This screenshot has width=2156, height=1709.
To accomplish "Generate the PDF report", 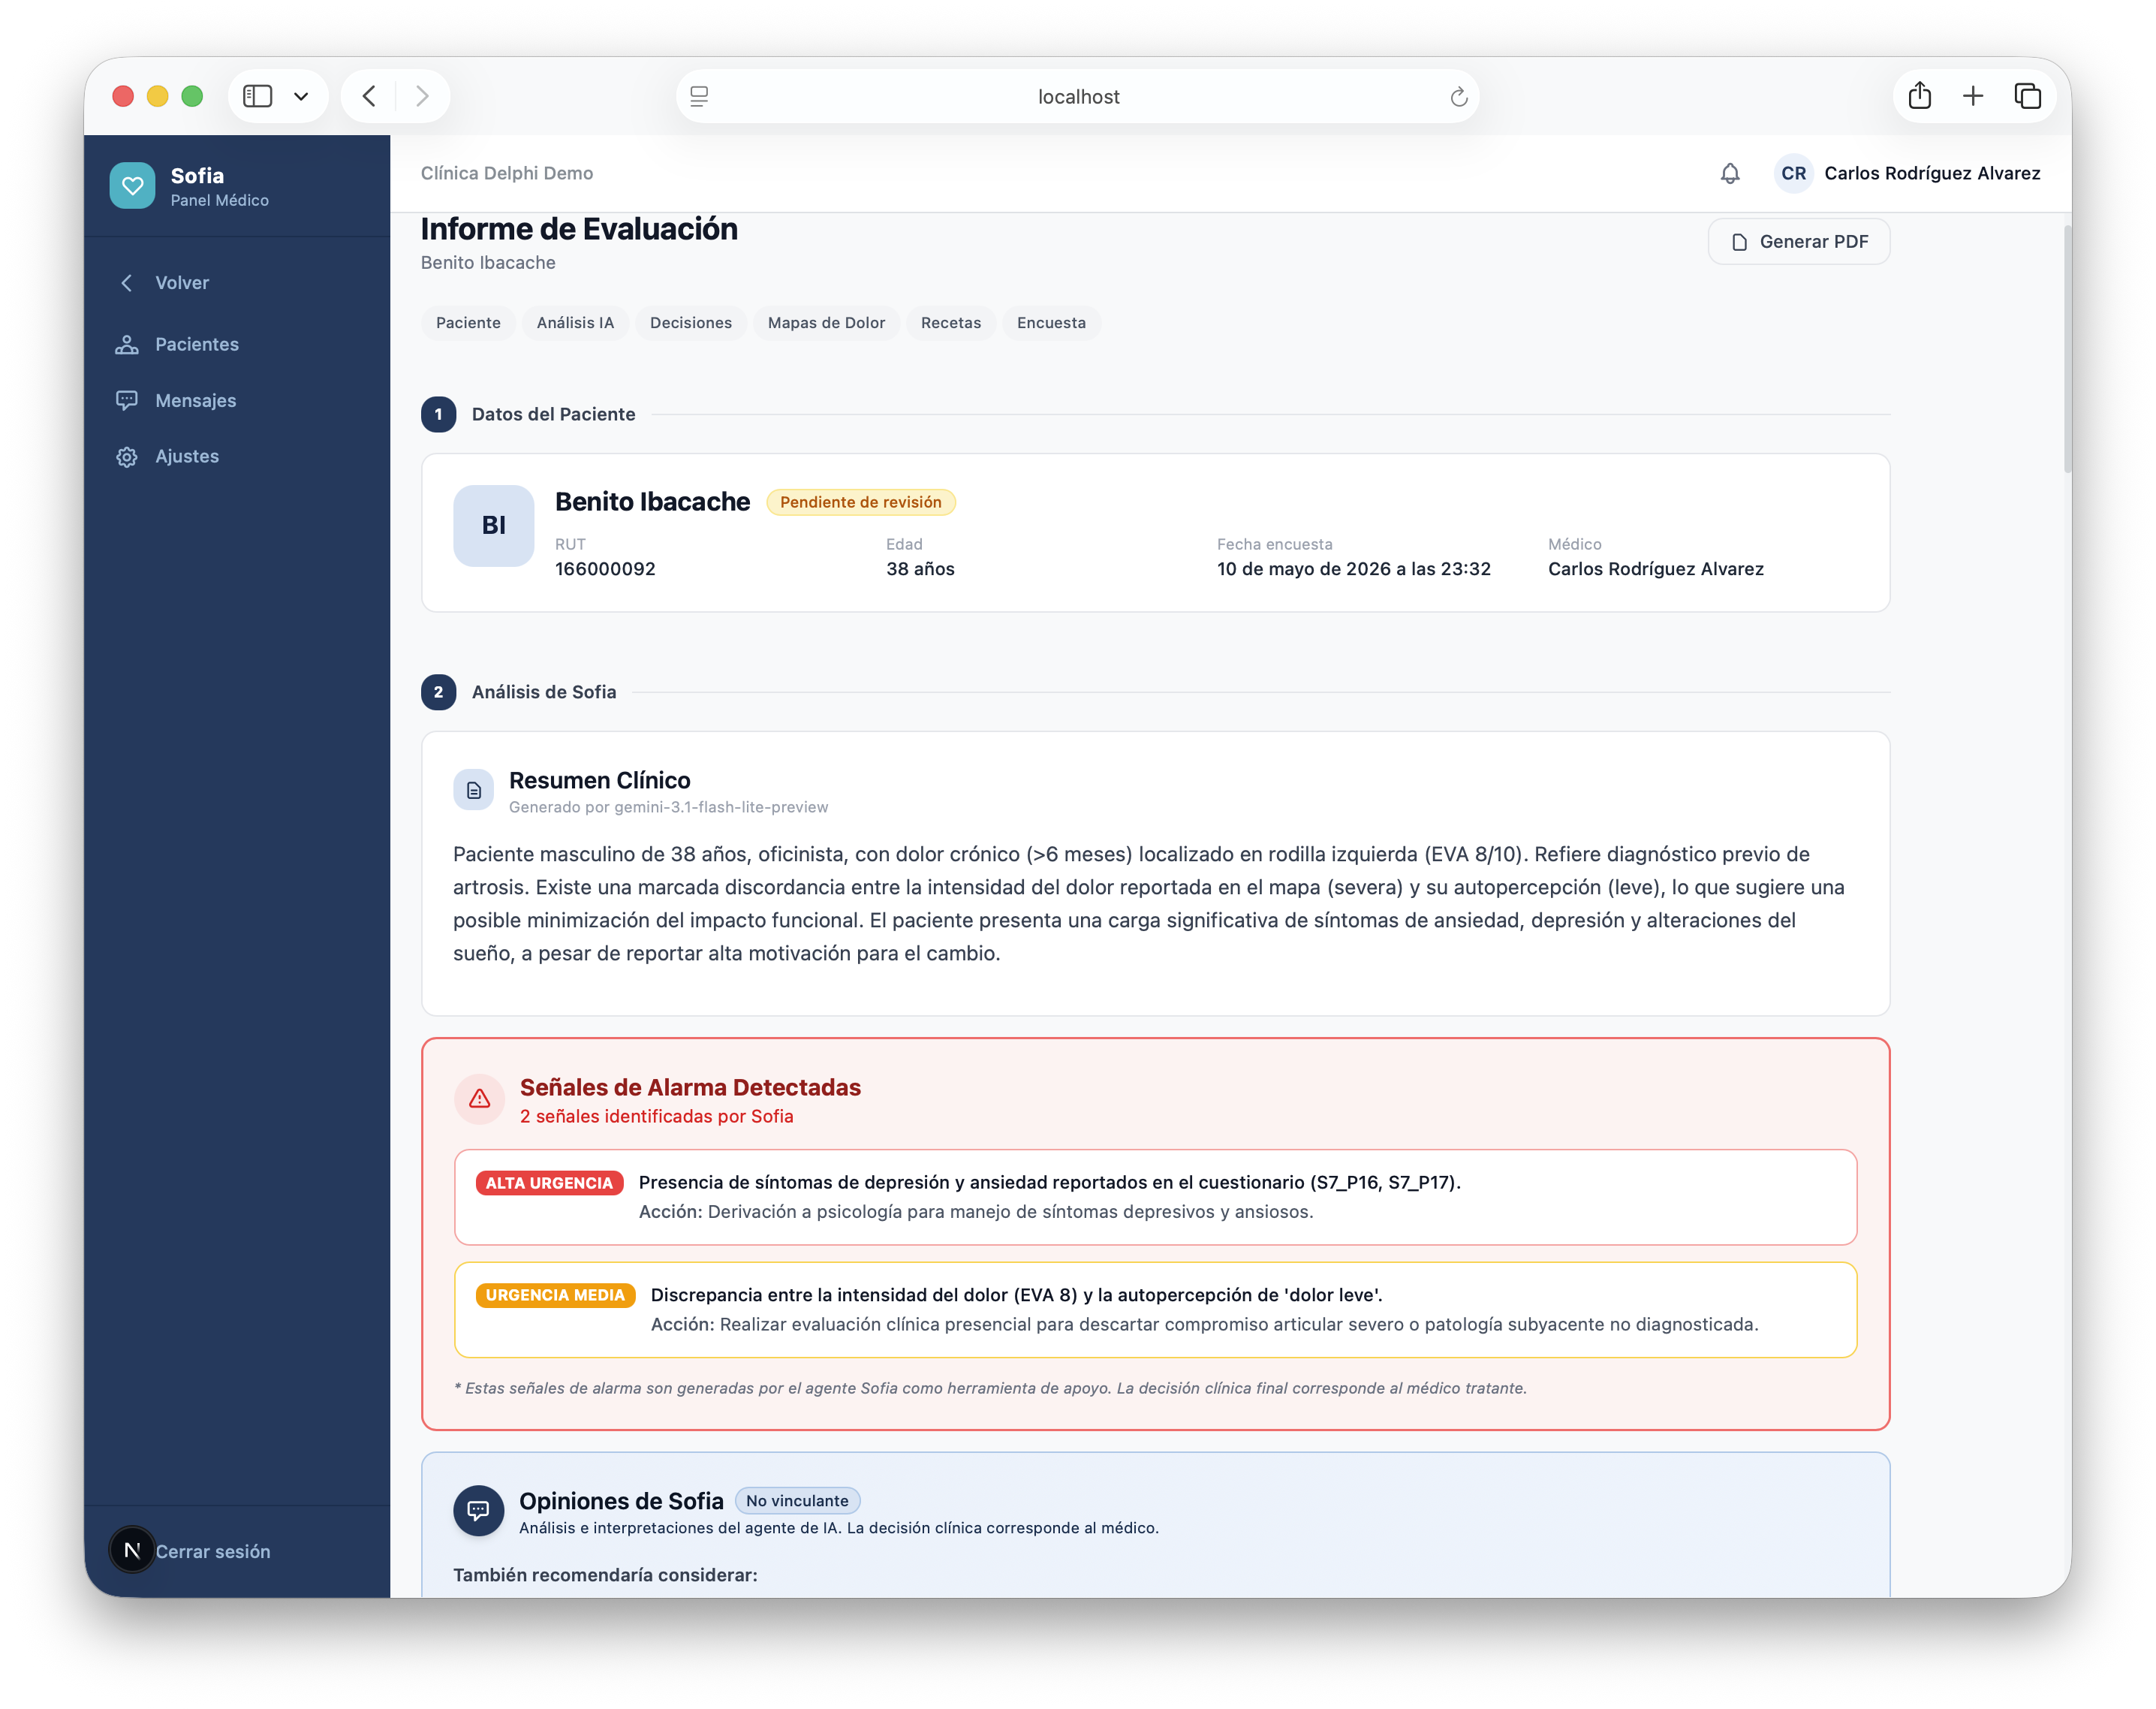I will pos(1798,242).
